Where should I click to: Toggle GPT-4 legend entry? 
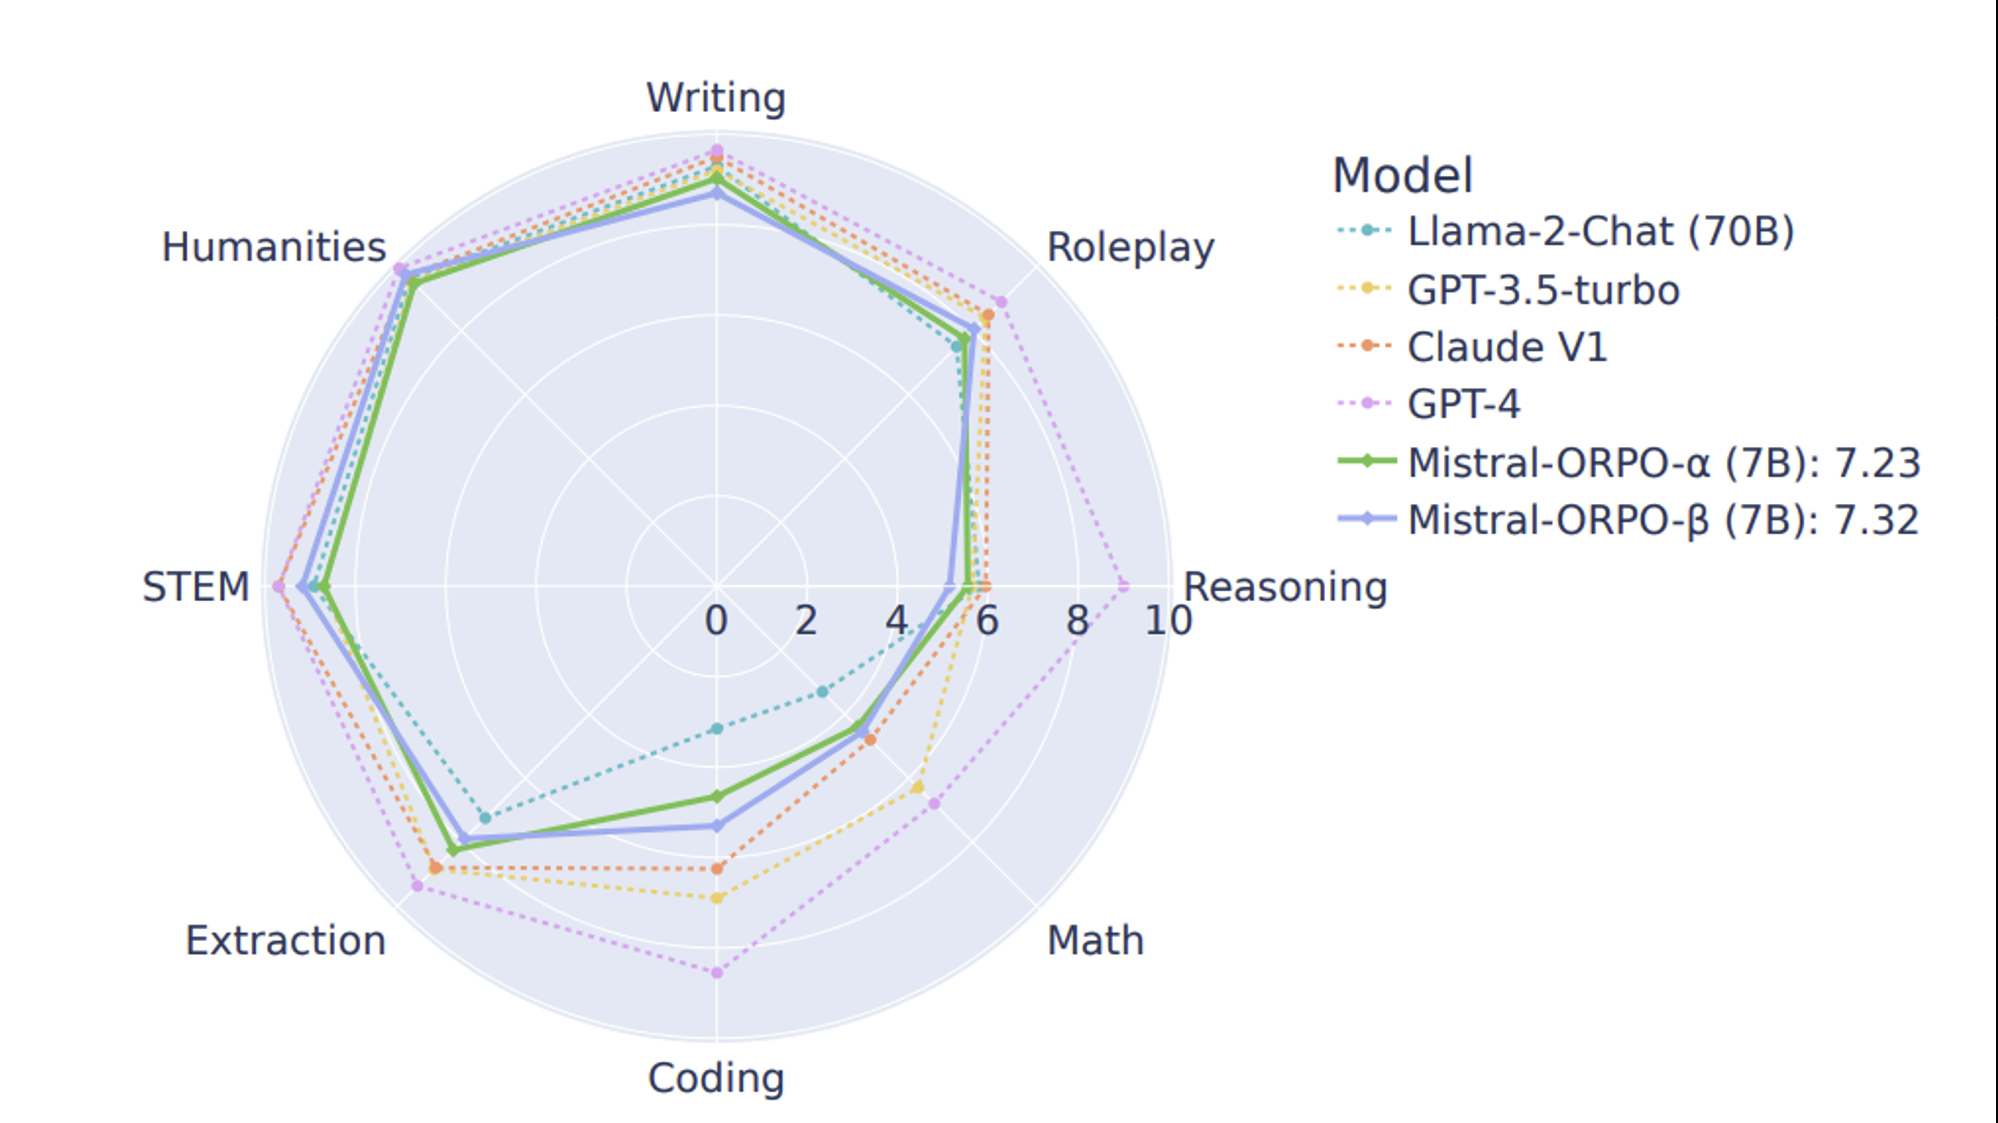click(x=1428, y=404)
